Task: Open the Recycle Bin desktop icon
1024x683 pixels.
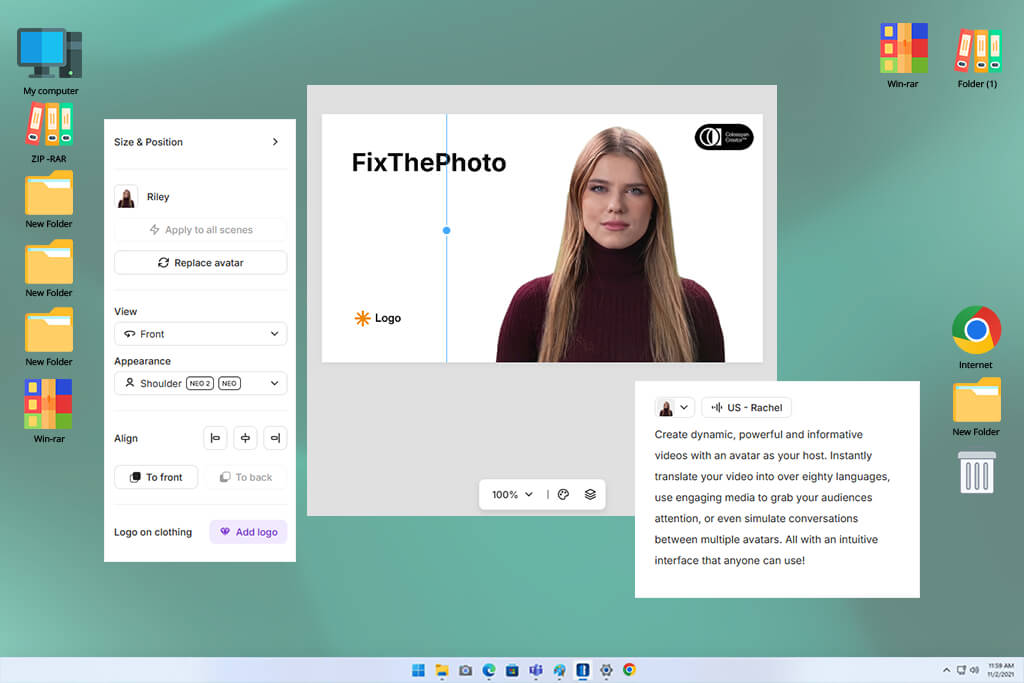Action: 976,472
